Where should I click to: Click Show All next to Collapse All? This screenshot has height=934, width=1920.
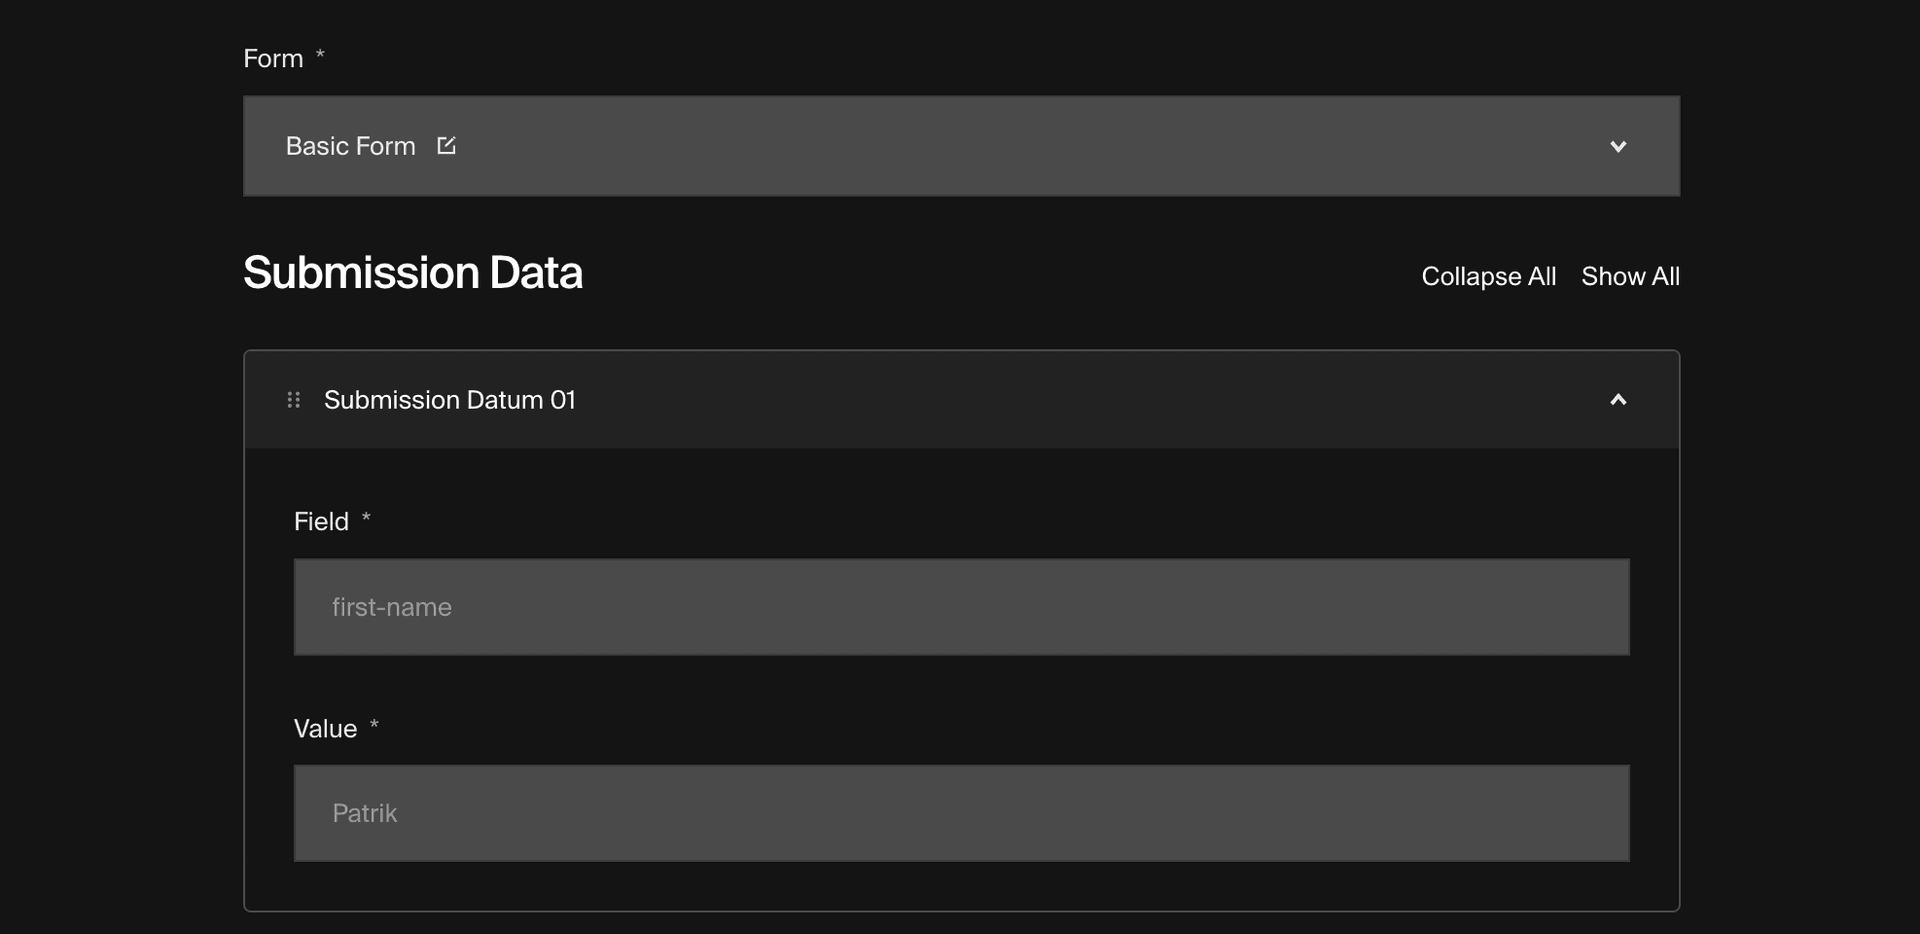click(x=1631, y=276)
